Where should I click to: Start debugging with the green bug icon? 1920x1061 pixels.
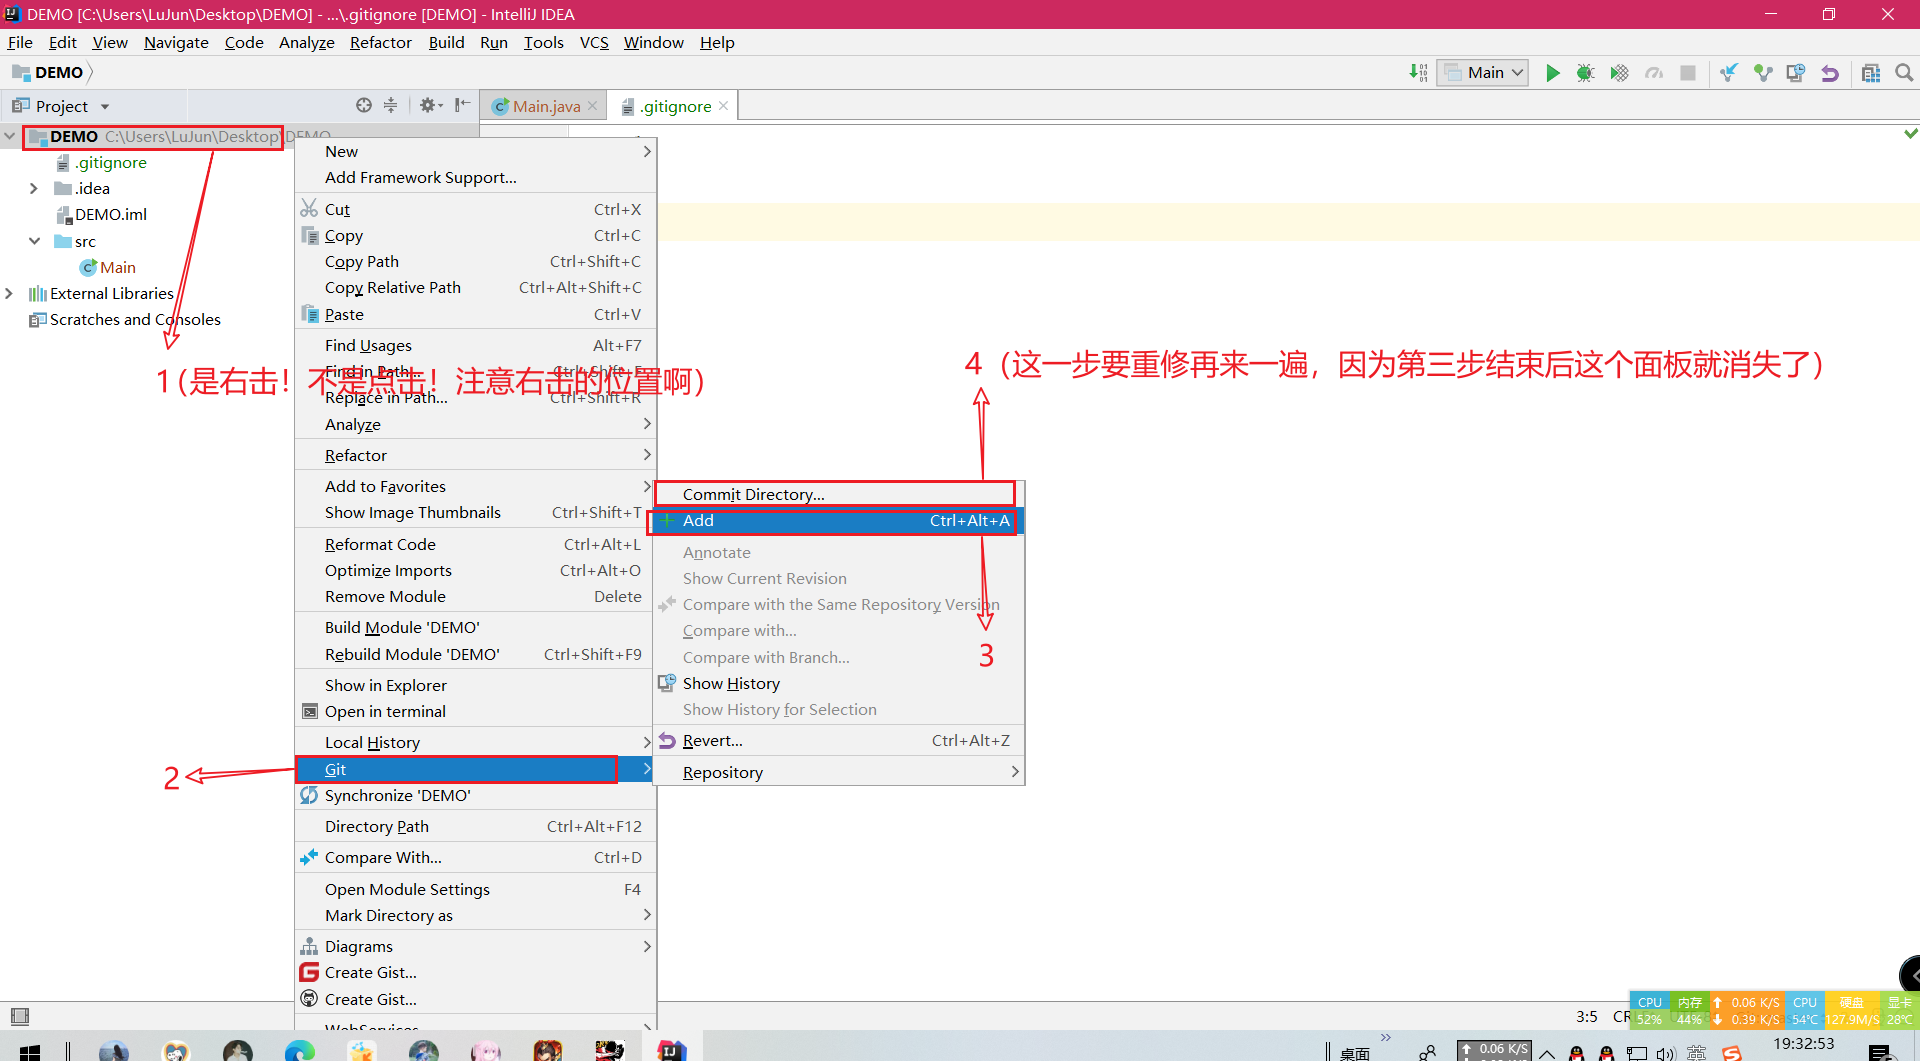click(x=1585, y=72)
